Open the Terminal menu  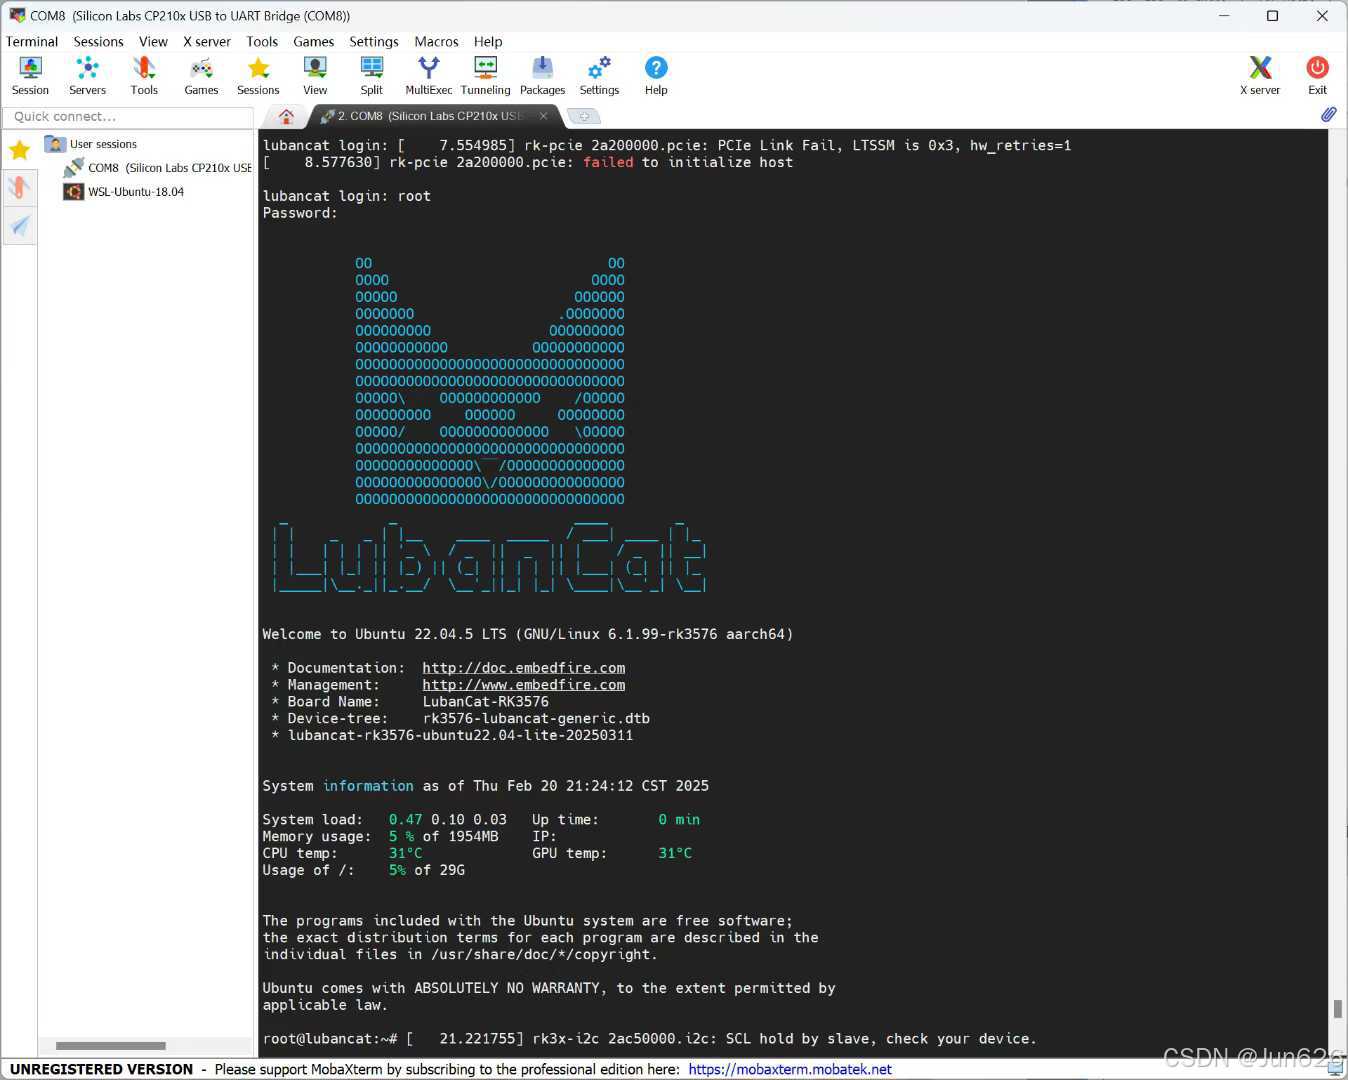[x=32, y=41]
